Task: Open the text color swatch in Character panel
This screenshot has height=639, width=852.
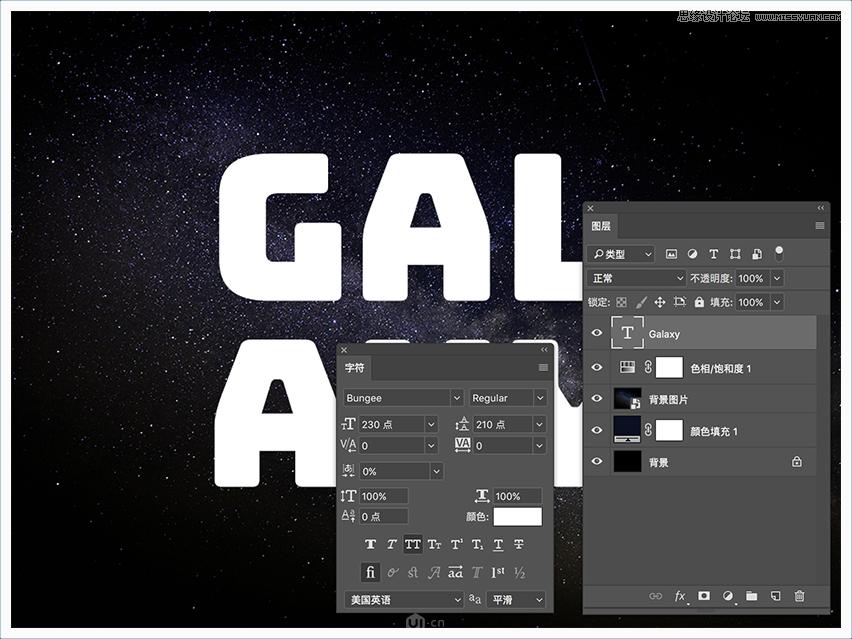Action: (x=519, y=516)
